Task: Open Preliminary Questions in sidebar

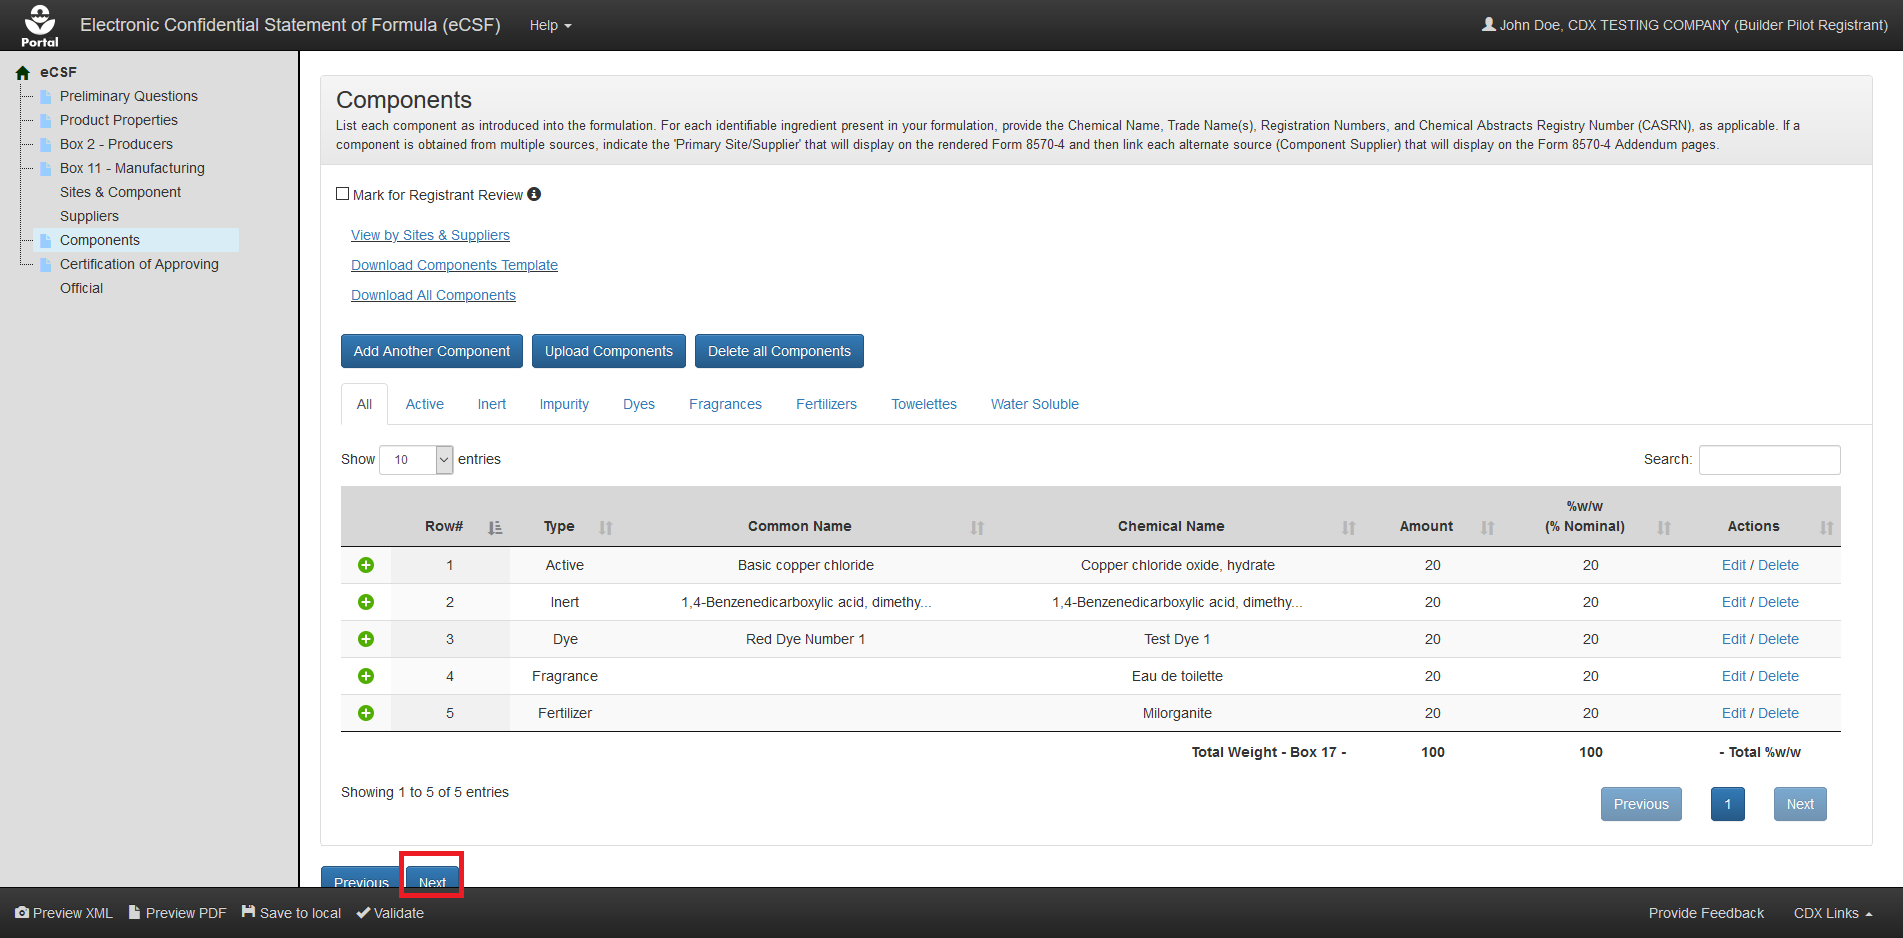Action: pyautogui.click(x=129, y=96)
